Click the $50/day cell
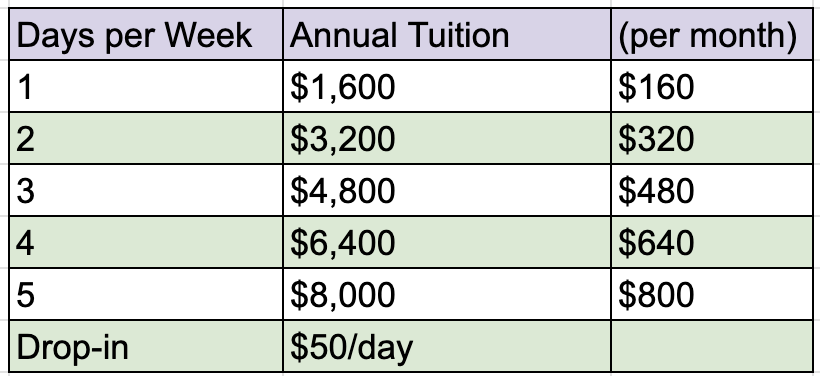The height and width of the screenshot is (376, 820). (x=447, y=346)
